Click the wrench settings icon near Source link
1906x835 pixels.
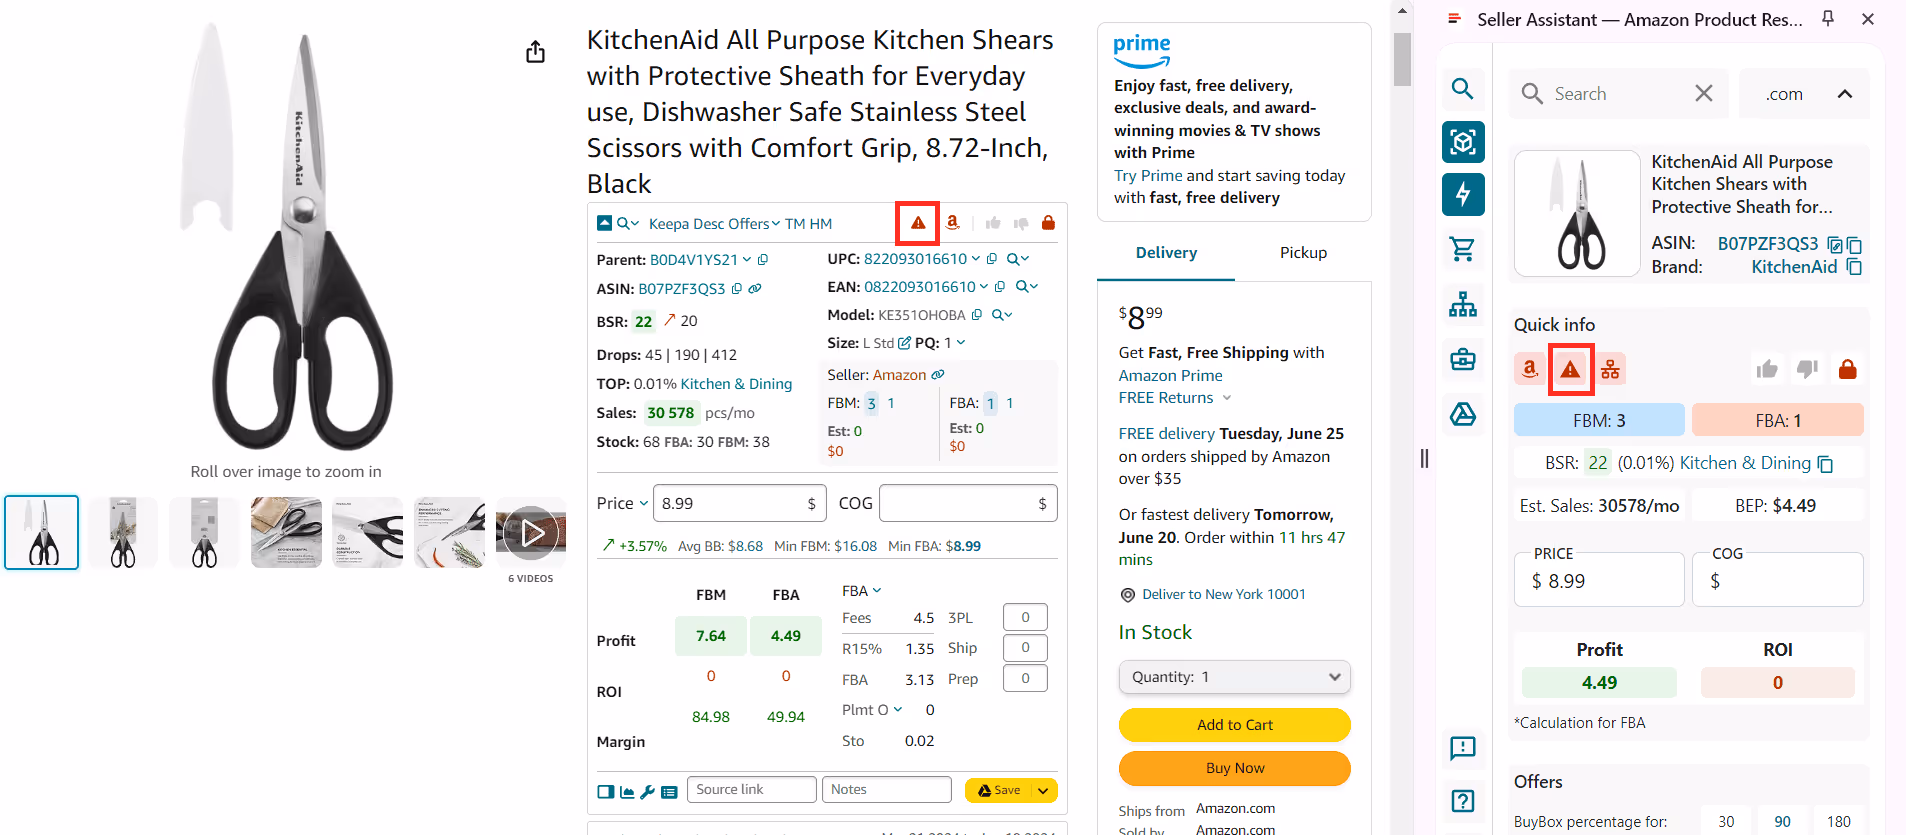(x=648, y=791)
